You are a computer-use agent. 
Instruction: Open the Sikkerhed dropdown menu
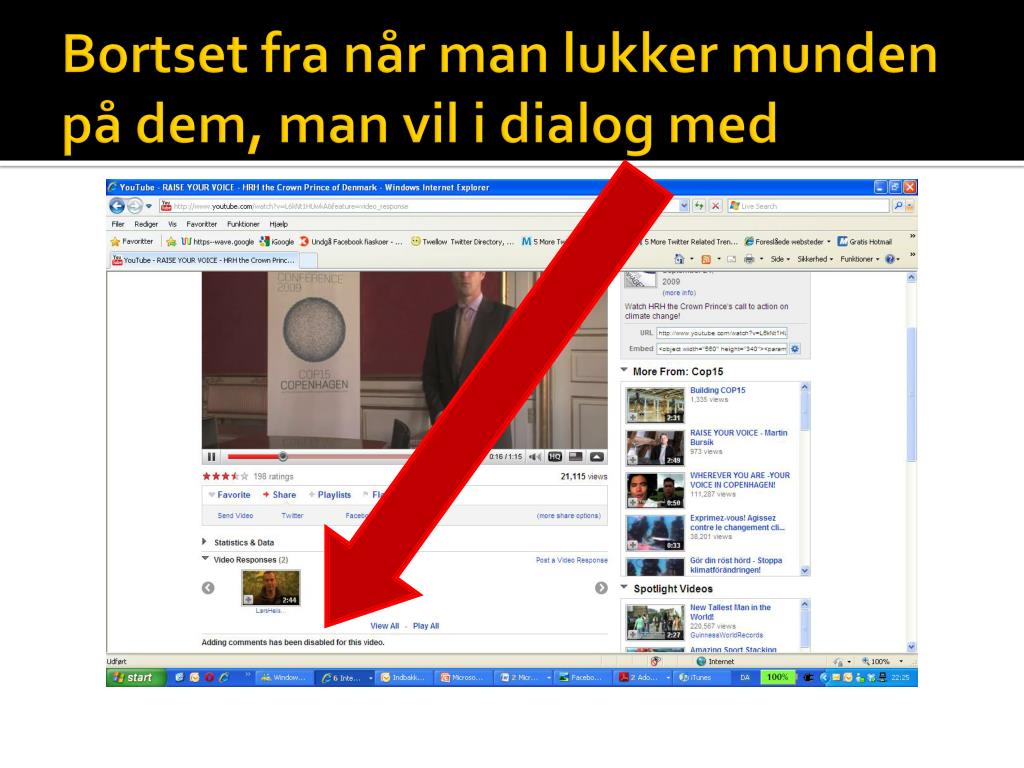point(815,259)
